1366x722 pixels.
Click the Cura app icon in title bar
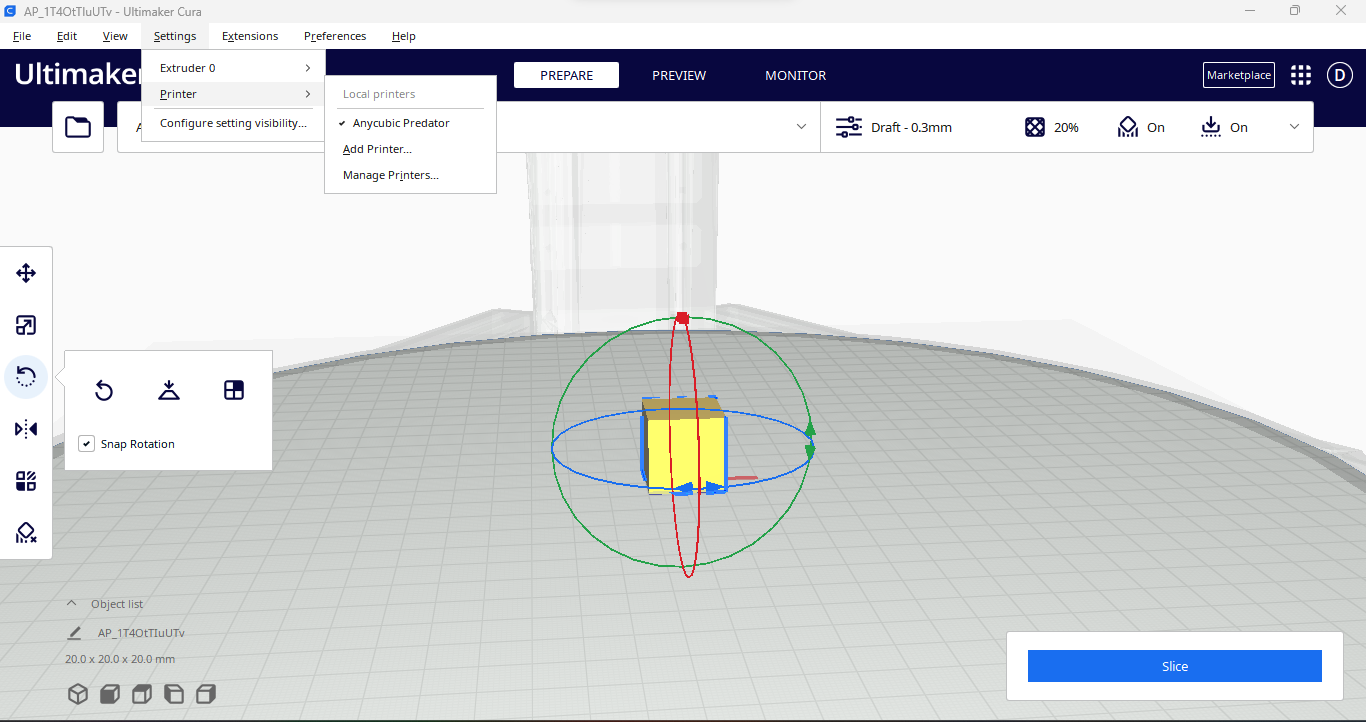point(10,10)
